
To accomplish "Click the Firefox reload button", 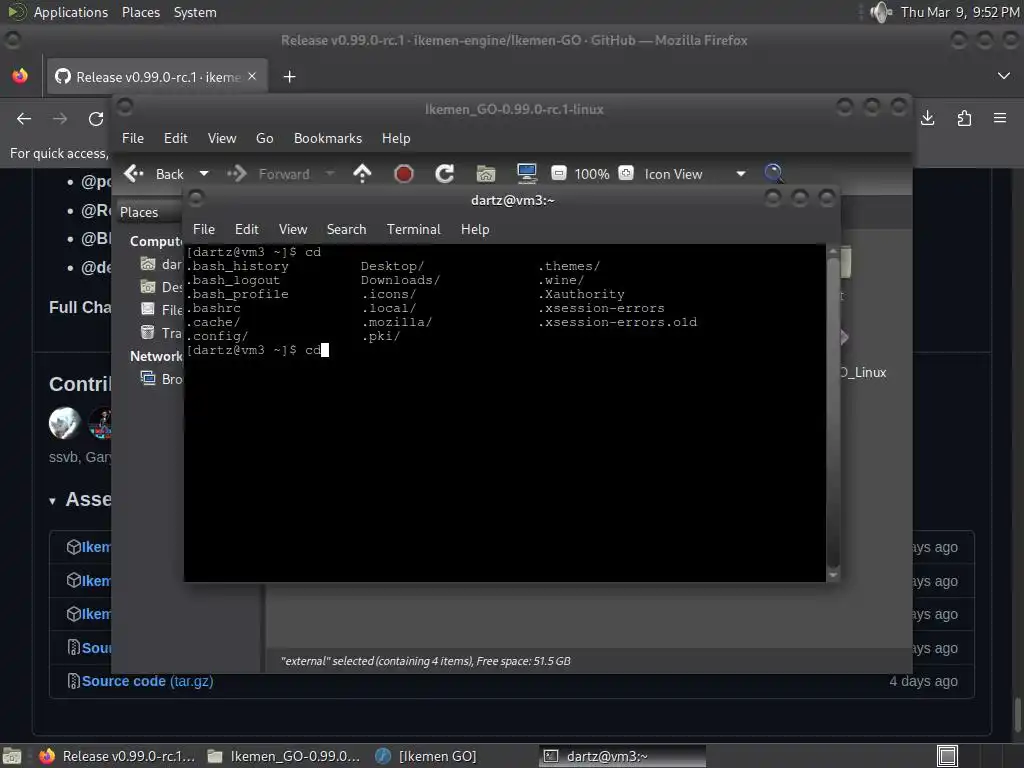I will pos(96,119).
